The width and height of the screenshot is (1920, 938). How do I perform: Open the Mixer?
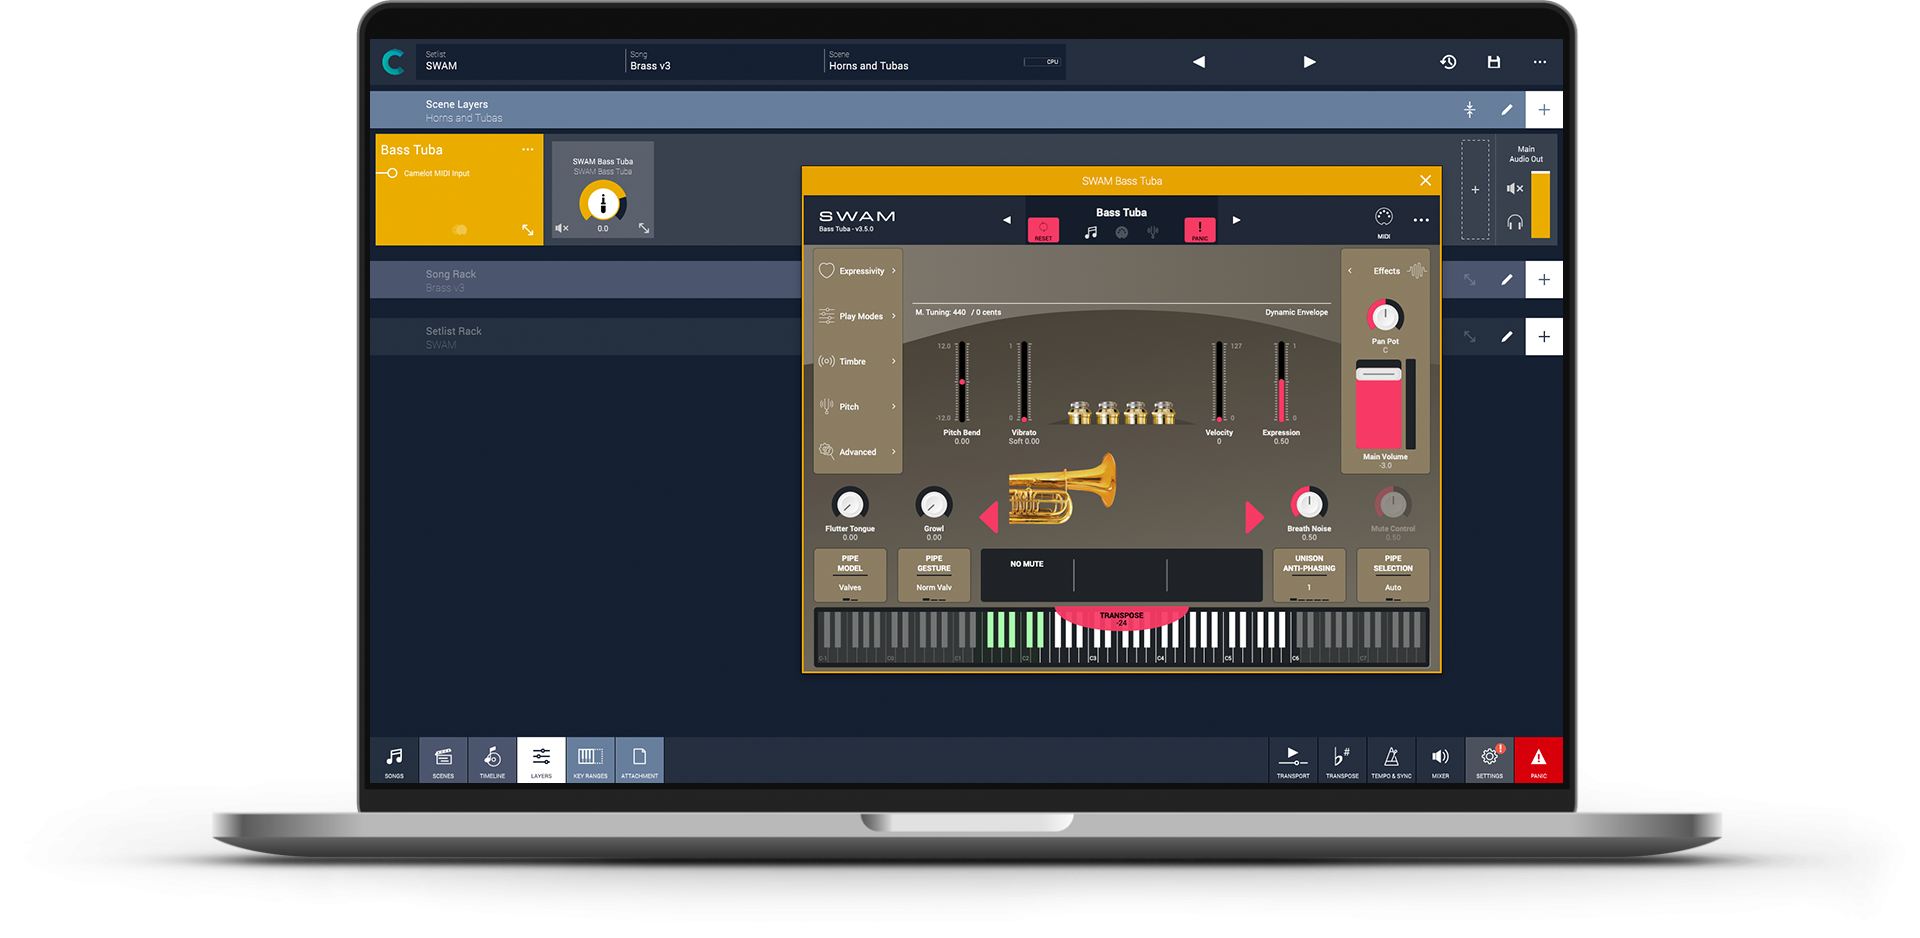tap(1440, 761)
